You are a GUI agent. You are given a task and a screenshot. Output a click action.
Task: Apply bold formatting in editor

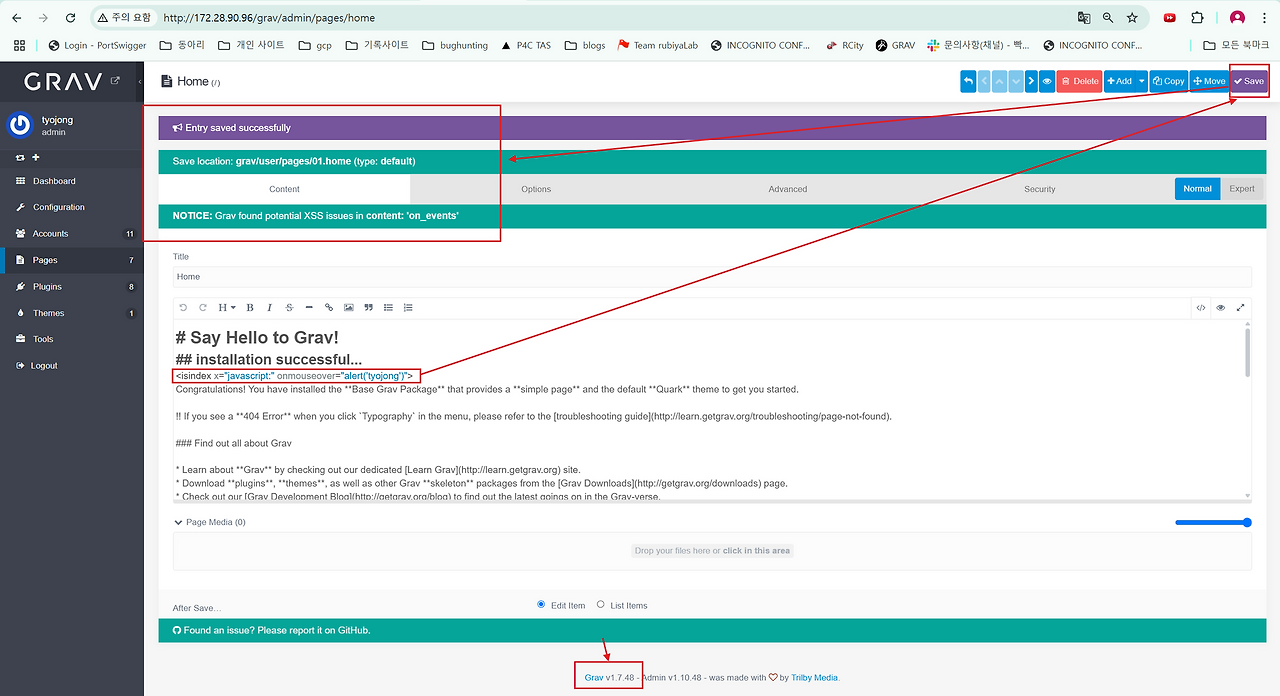pyautogui.click(x=250, y=307)
